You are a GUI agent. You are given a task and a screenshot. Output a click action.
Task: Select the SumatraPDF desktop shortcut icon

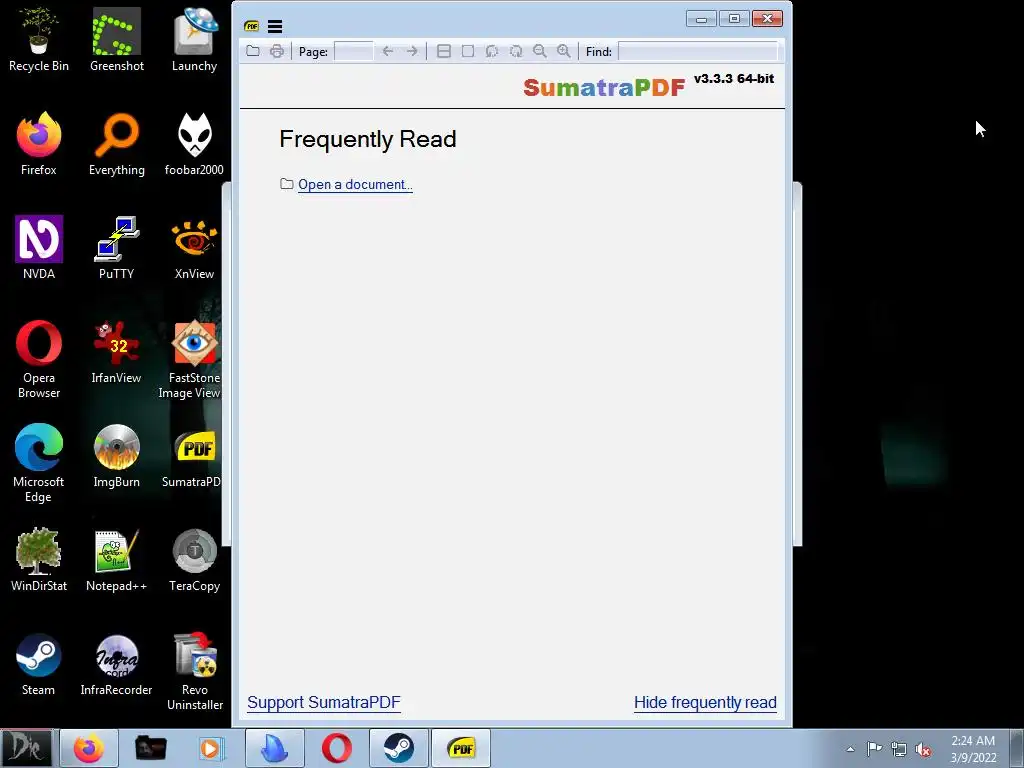(193, 455)
